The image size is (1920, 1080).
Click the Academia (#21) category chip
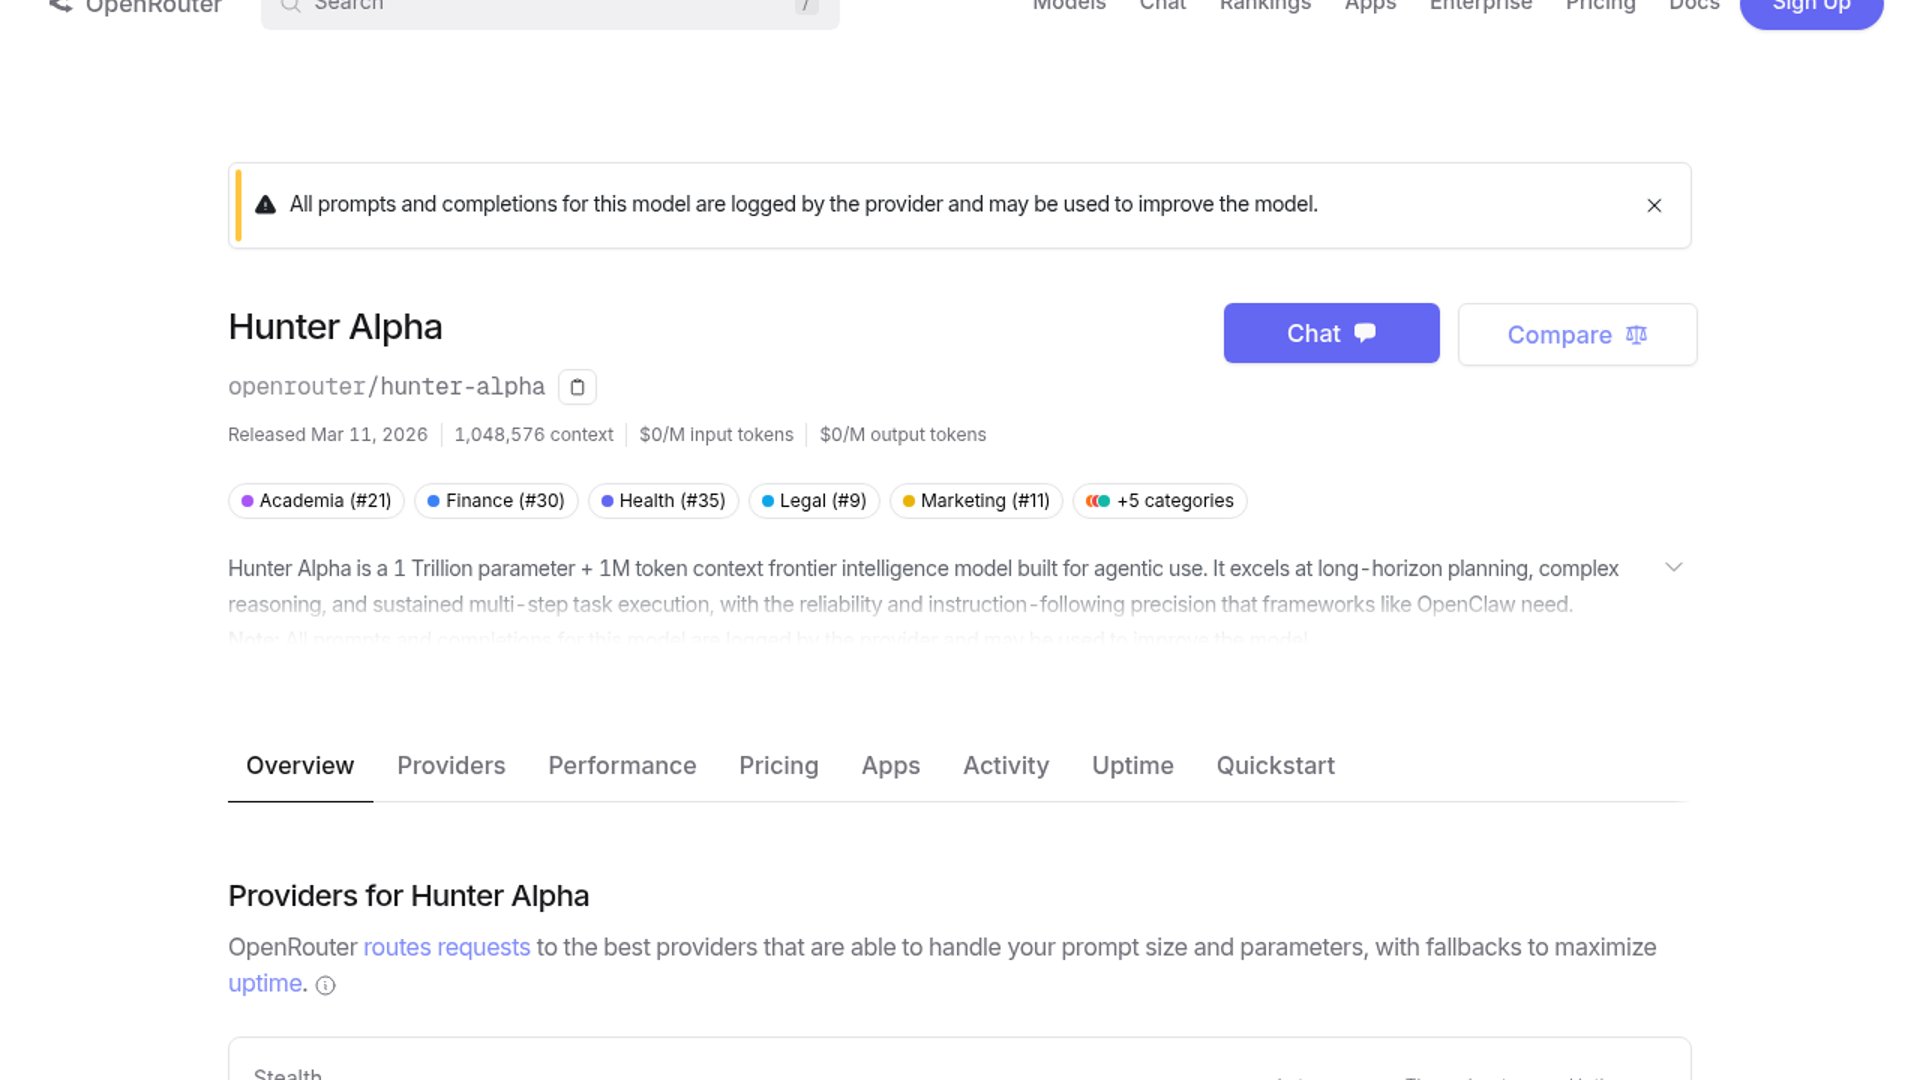316,501
